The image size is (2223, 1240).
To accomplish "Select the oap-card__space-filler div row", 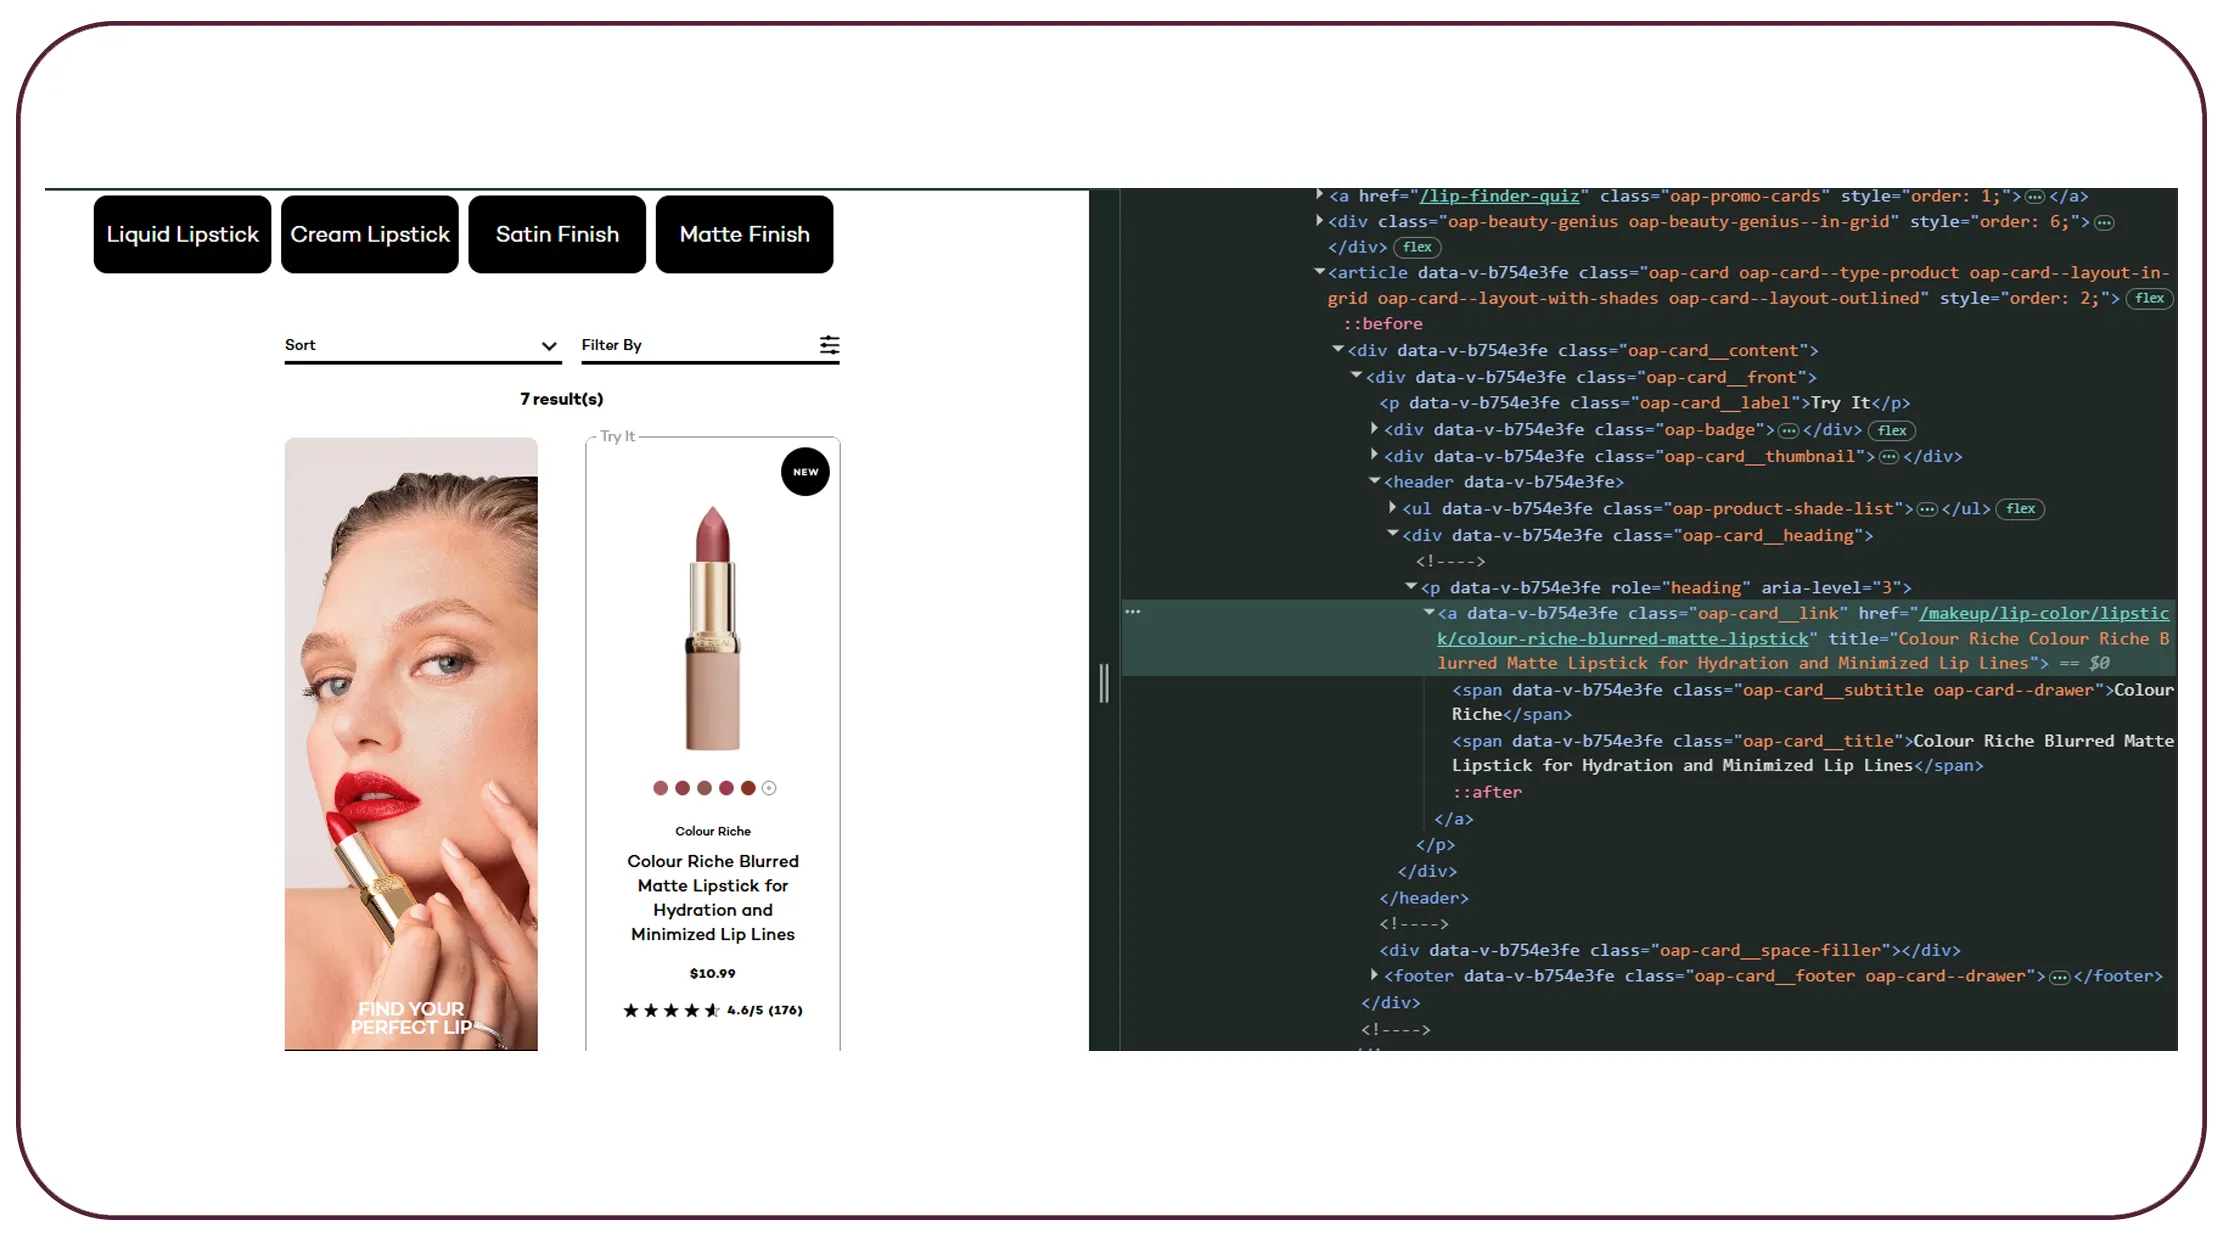I will pos(1670,950).
